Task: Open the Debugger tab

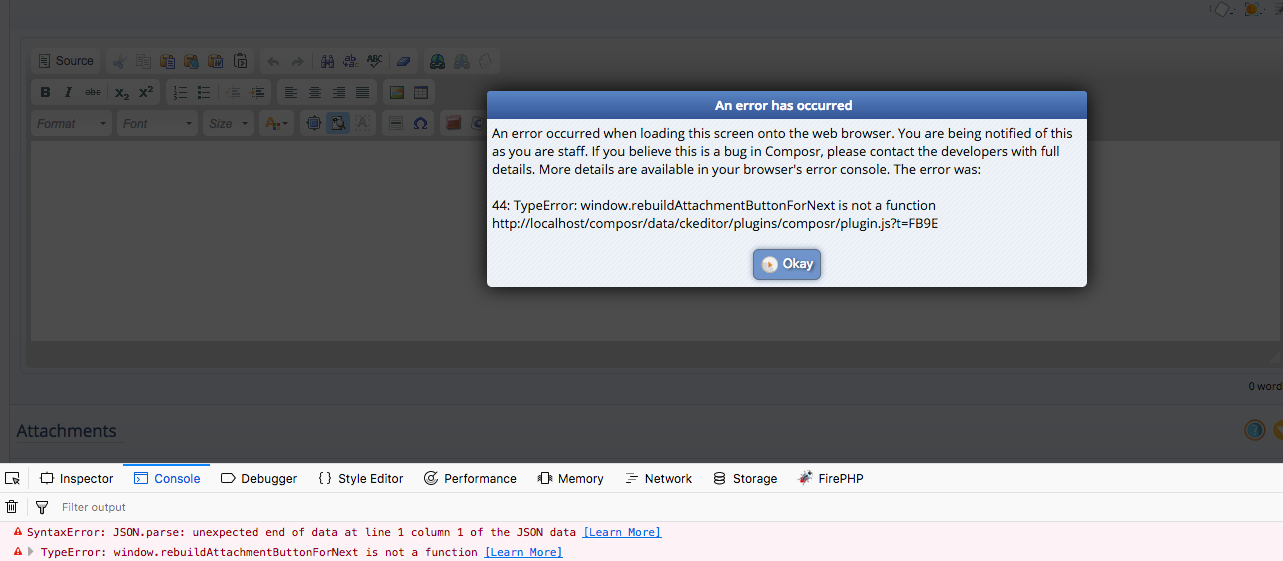Action: (x=259, y=479)
